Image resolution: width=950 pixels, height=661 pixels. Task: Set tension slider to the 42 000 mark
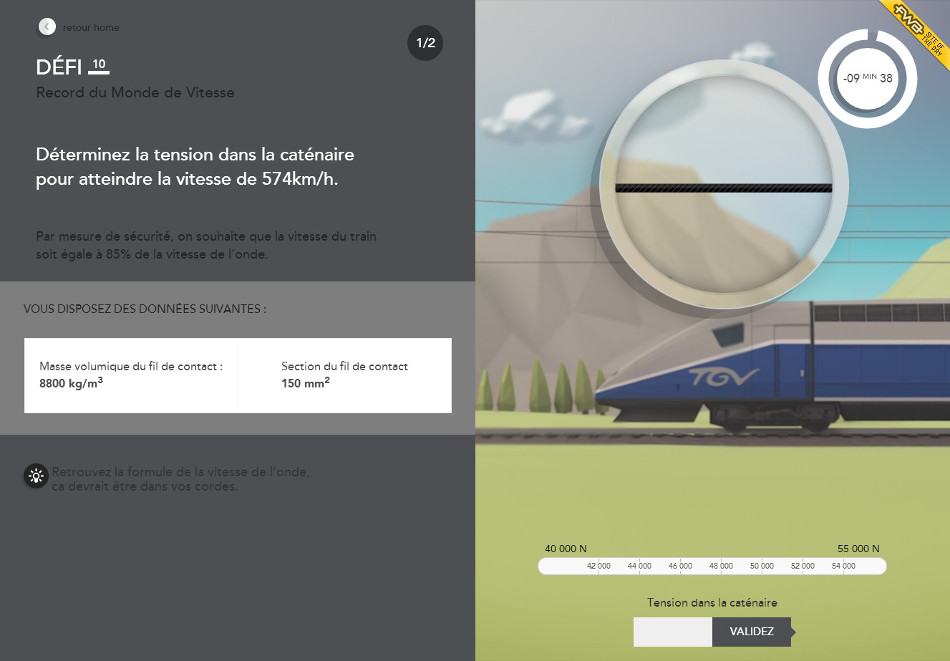pyautogui.click(x=599, y=566)
